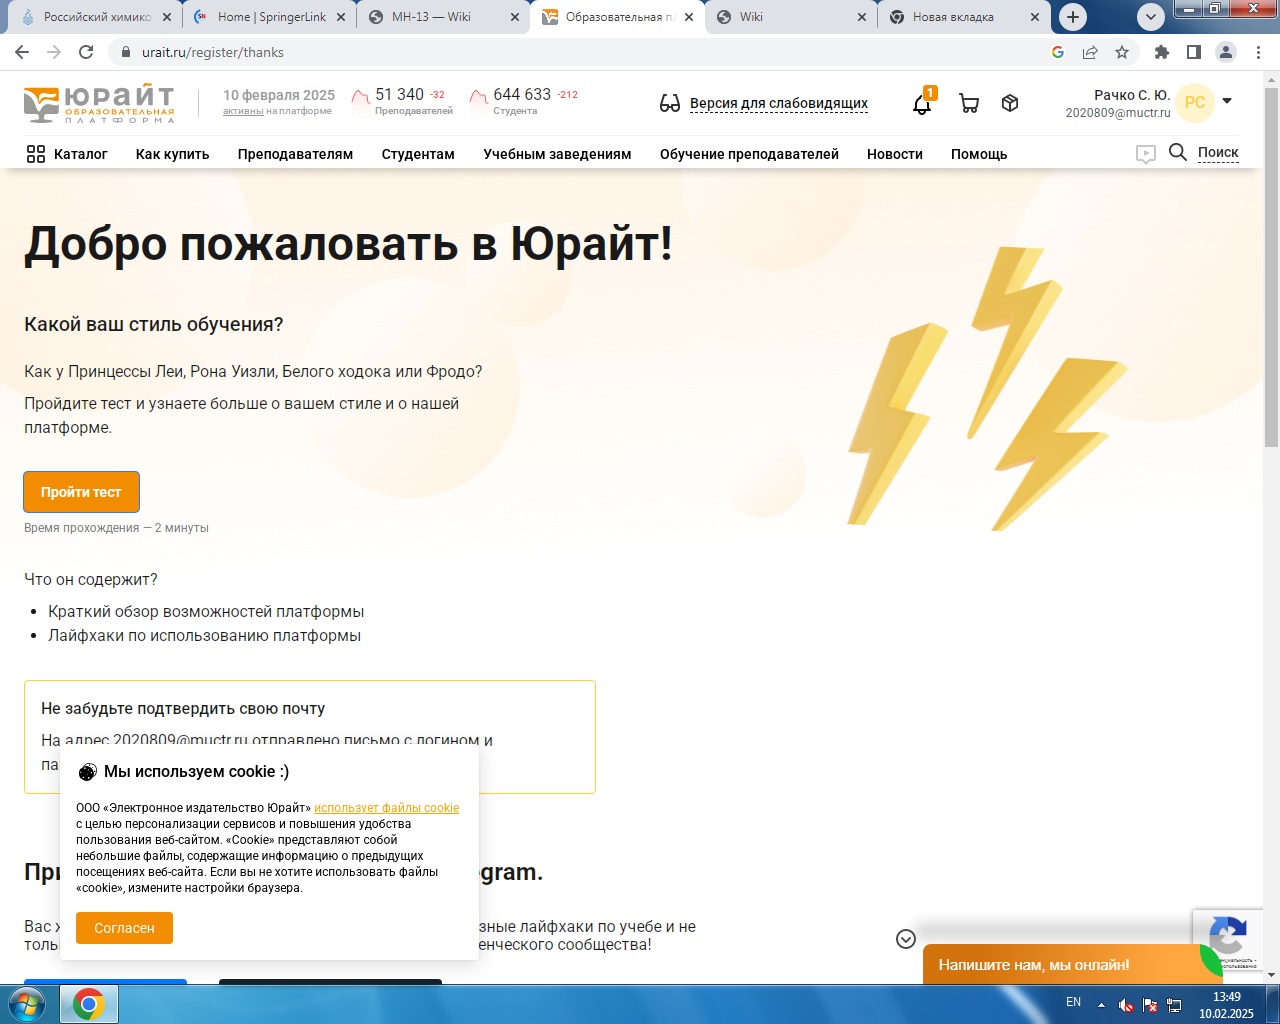Click the glasses accessibility icon
The width and height of the screenshot is (1280, 1024).
pyautogui.click(x=670, y=103)
